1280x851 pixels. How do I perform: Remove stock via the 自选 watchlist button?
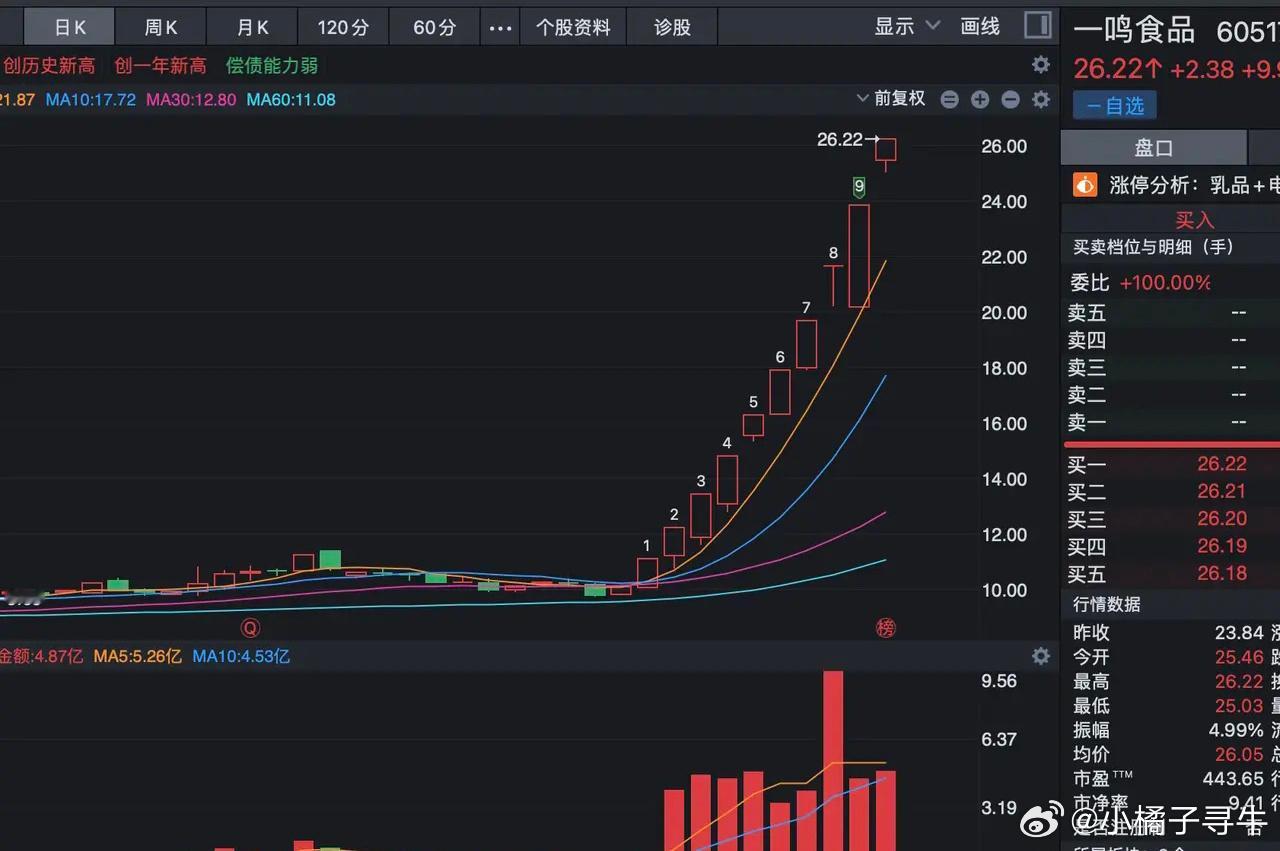(x=1115, y=105)
